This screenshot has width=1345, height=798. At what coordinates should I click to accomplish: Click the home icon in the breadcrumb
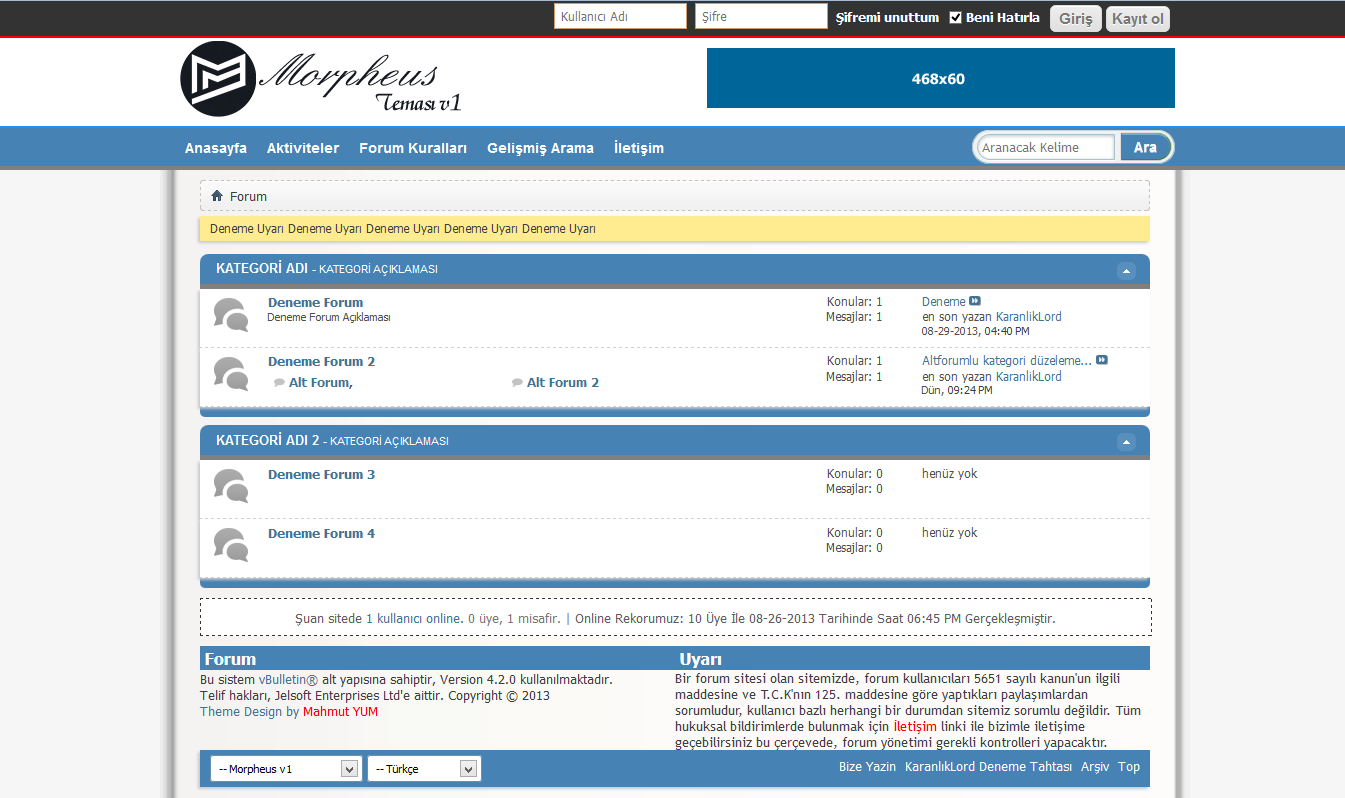tap(217, 196)
